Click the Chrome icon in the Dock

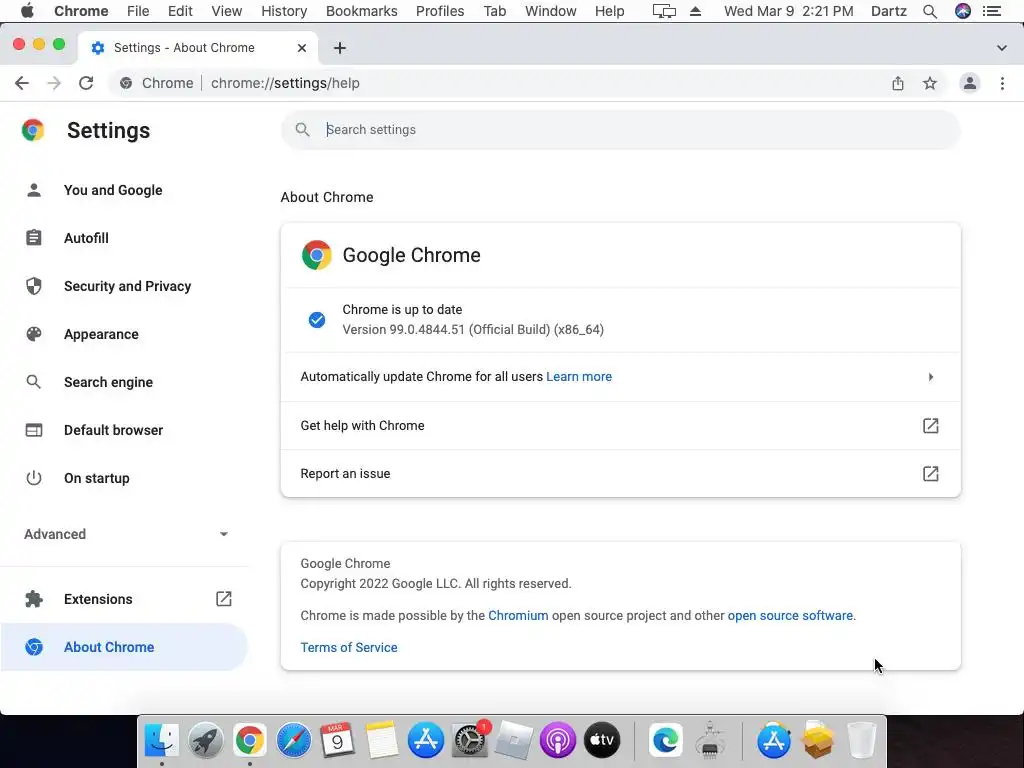[x=249, y=740]
